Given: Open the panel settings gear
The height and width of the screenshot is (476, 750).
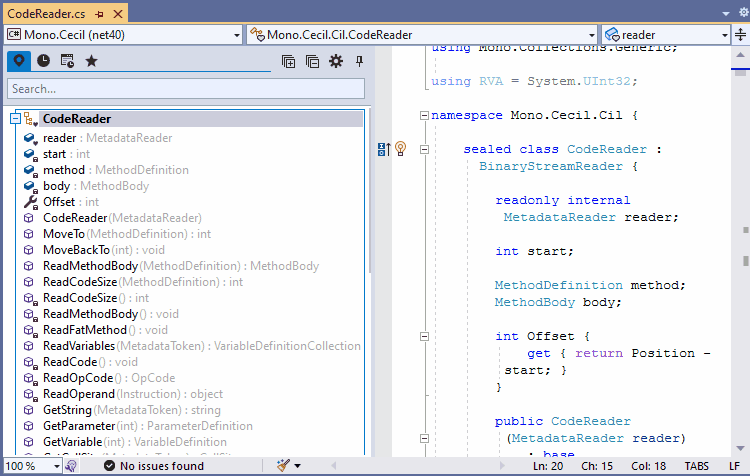Looking at the screenshot, I should pos(336,61).
